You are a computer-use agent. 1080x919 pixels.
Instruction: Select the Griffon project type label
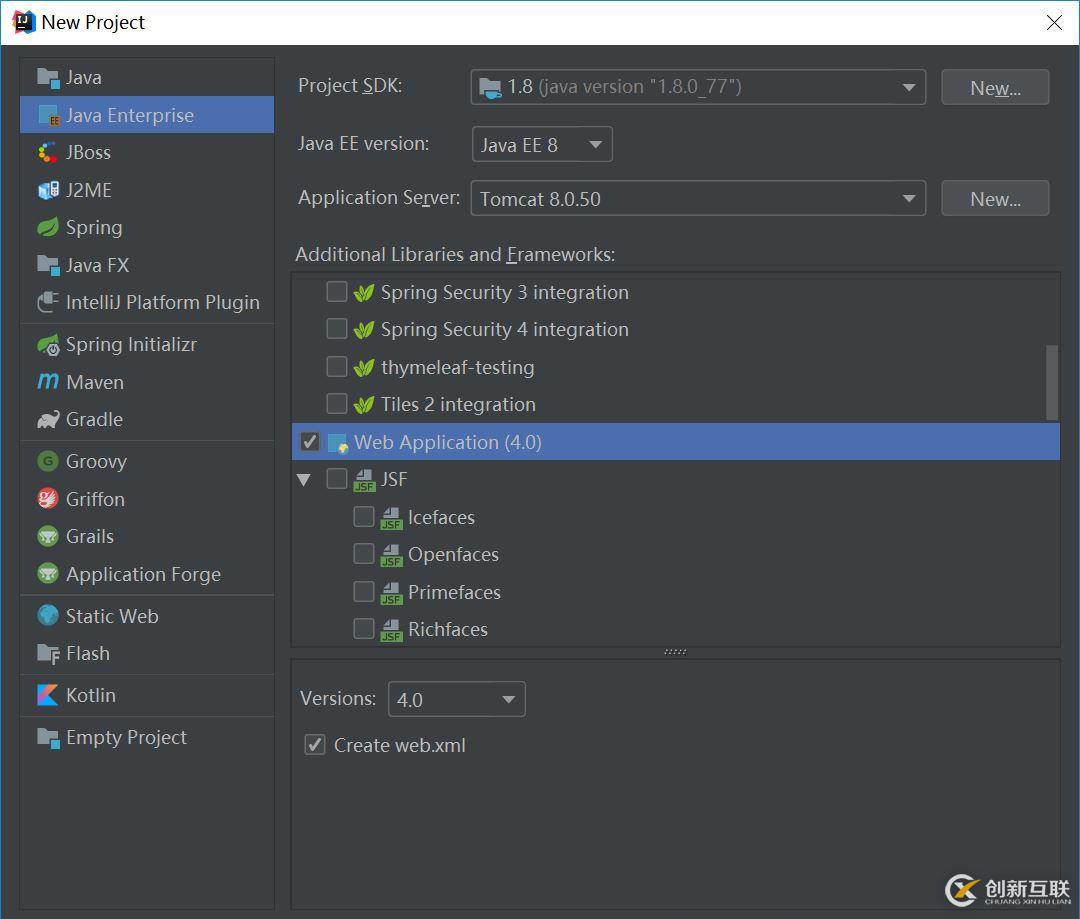tap(95, 499)
